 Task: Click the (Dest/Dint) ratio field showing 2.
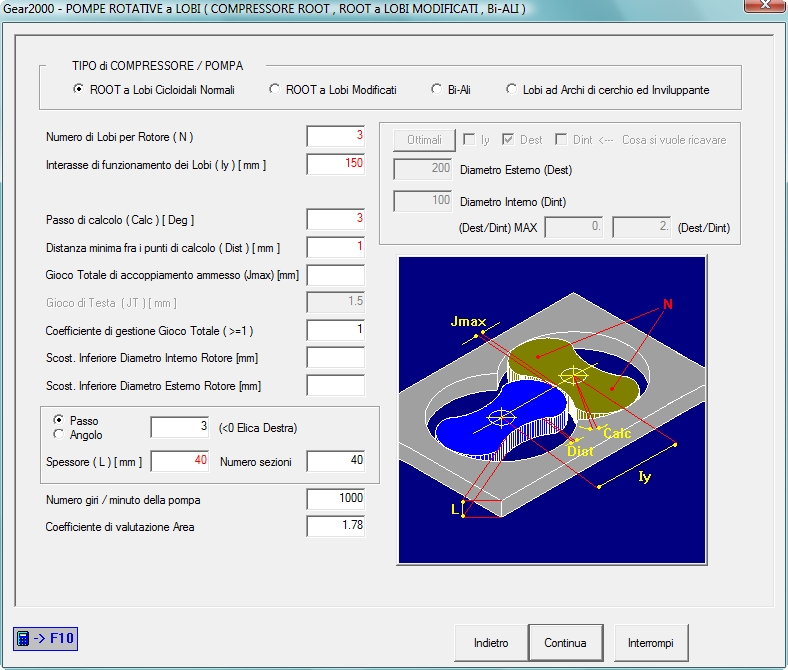click(x=641, y=227)
